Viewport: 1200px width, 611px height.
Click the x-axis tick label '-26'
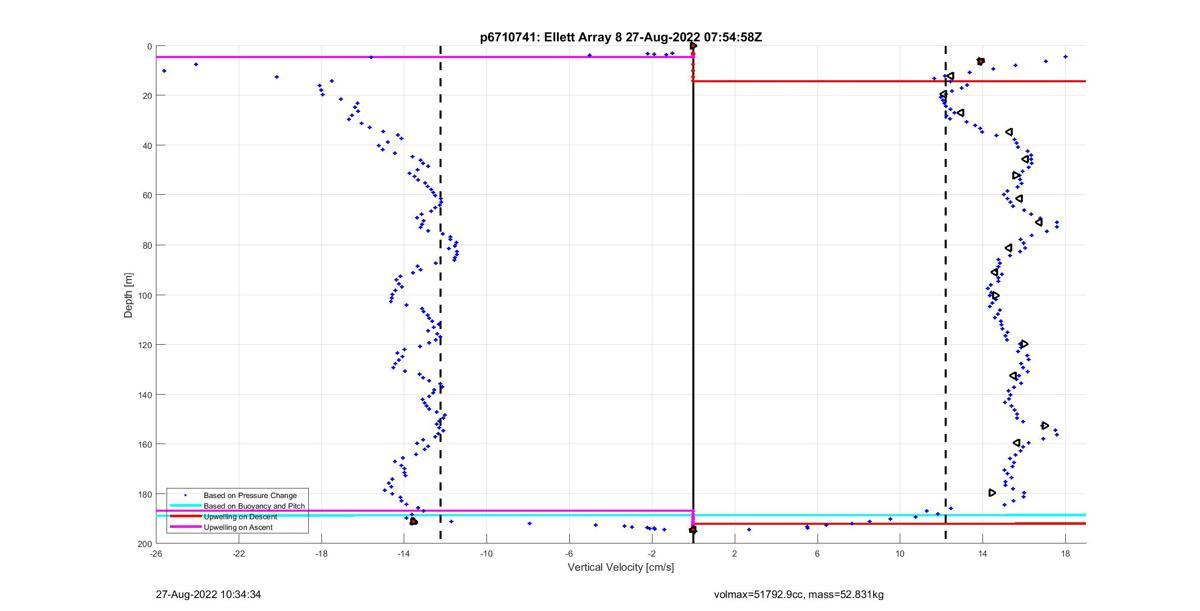[x=156, y=554]
